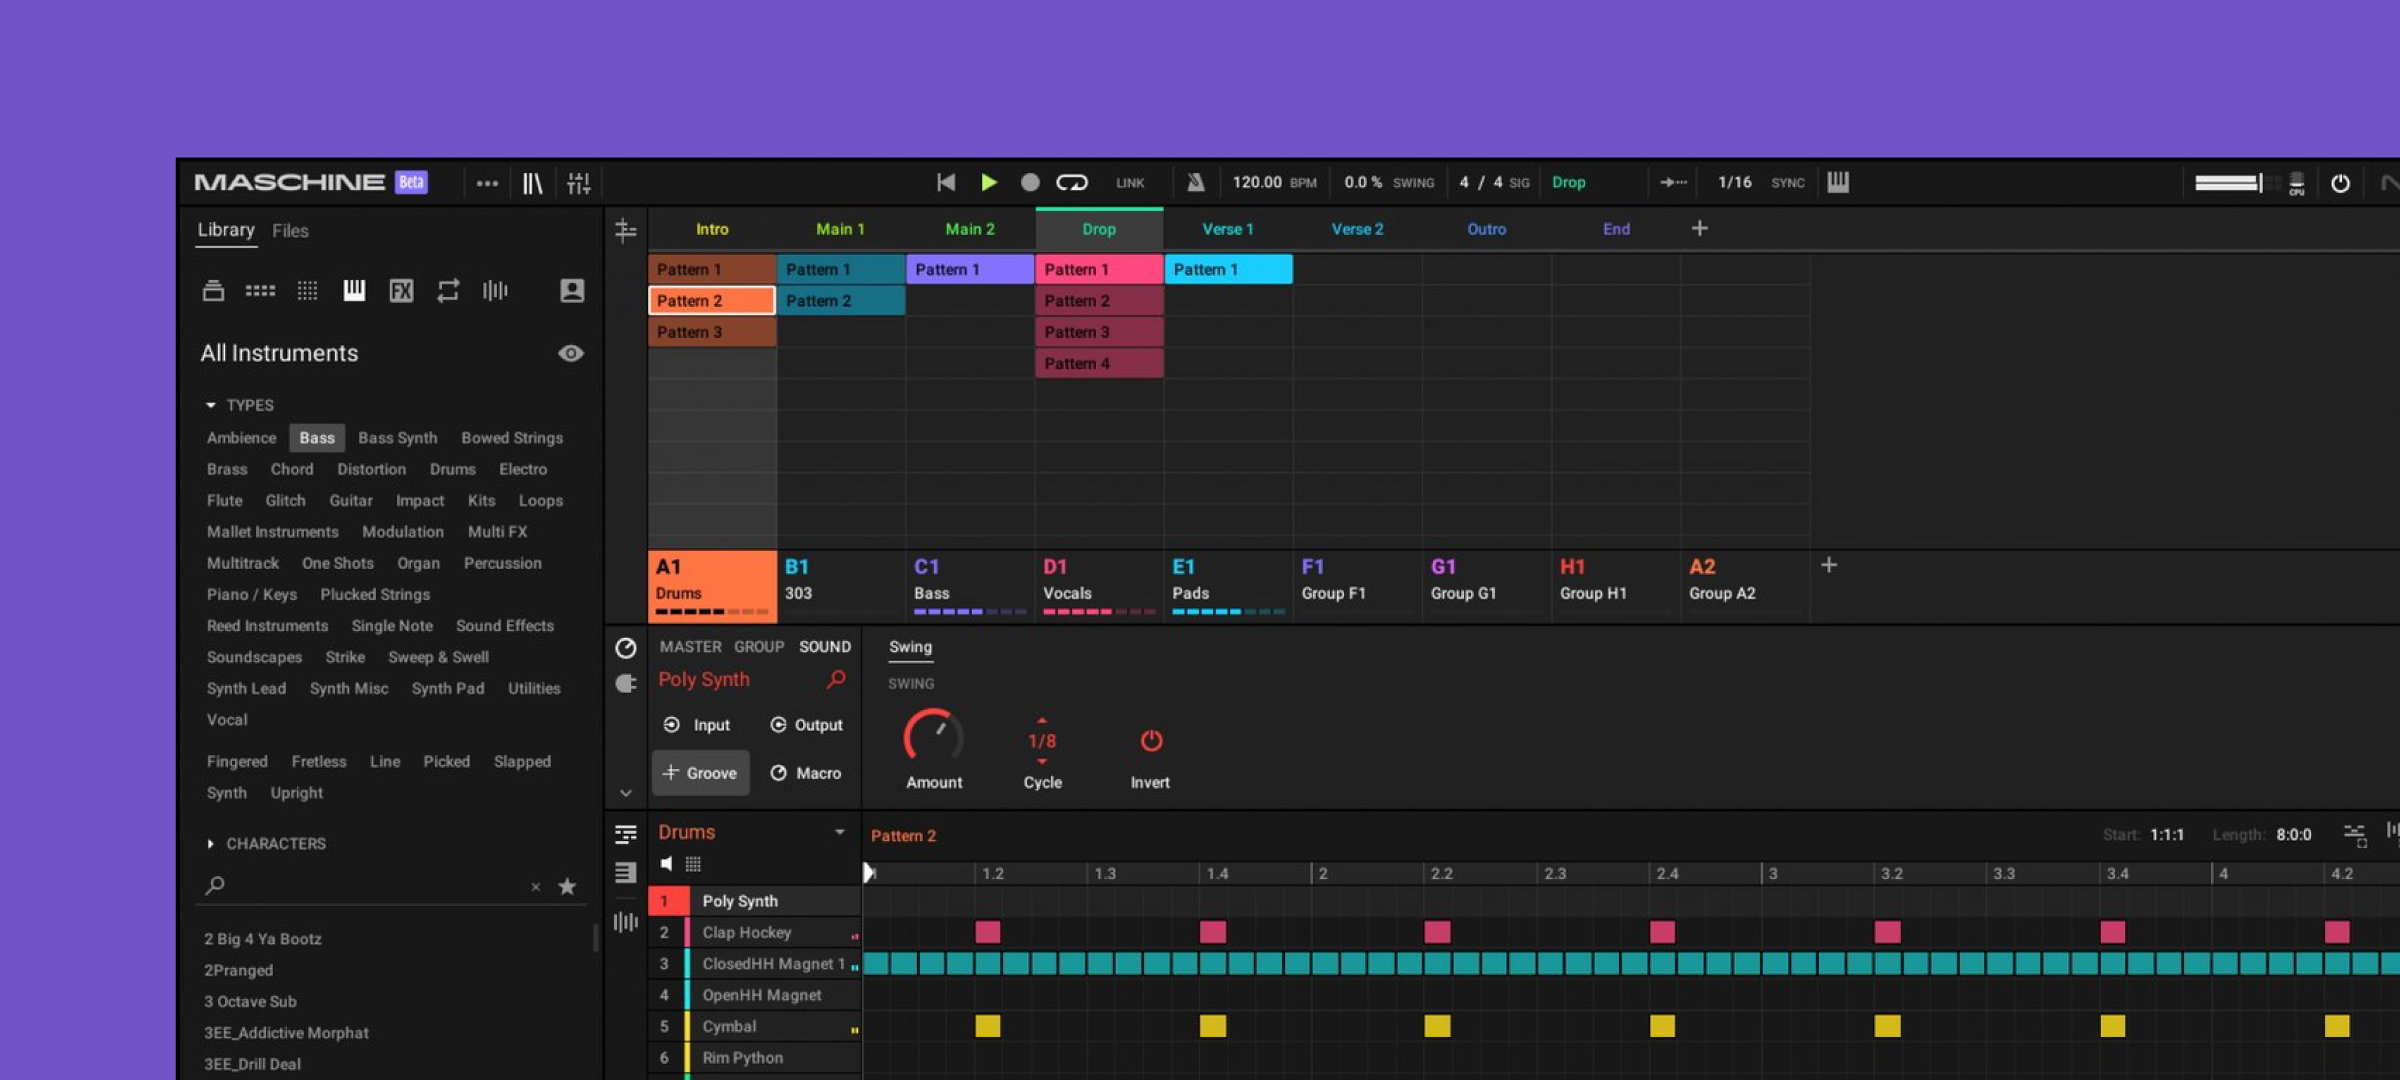Select the Groups file type icon
2400x1080 pixels.
tap(260, 291)
